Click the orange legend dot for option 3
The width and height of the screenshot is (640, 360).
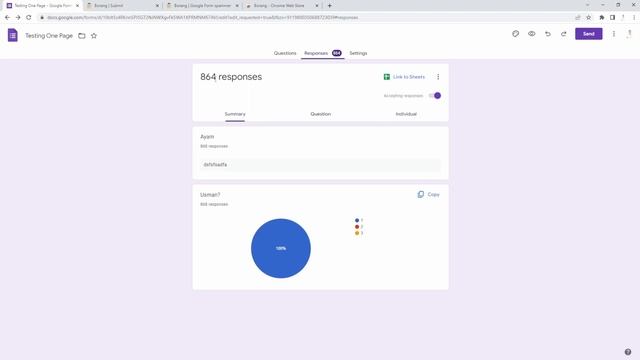(x=357, y=233)
